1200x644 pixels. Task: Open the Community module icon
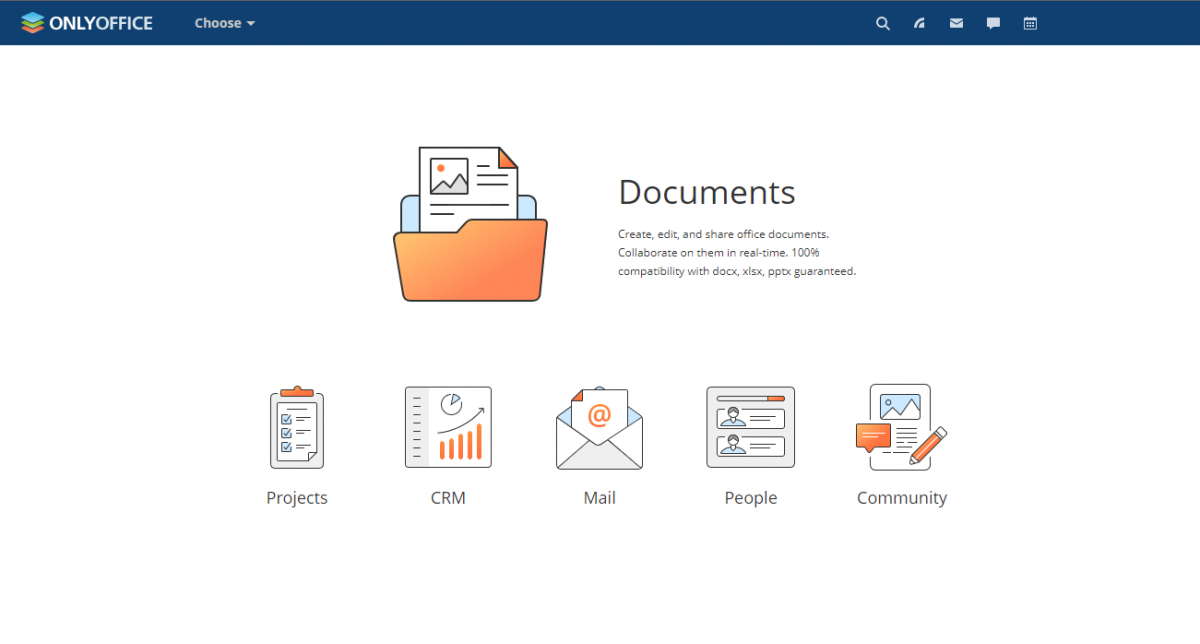[901, 427]
